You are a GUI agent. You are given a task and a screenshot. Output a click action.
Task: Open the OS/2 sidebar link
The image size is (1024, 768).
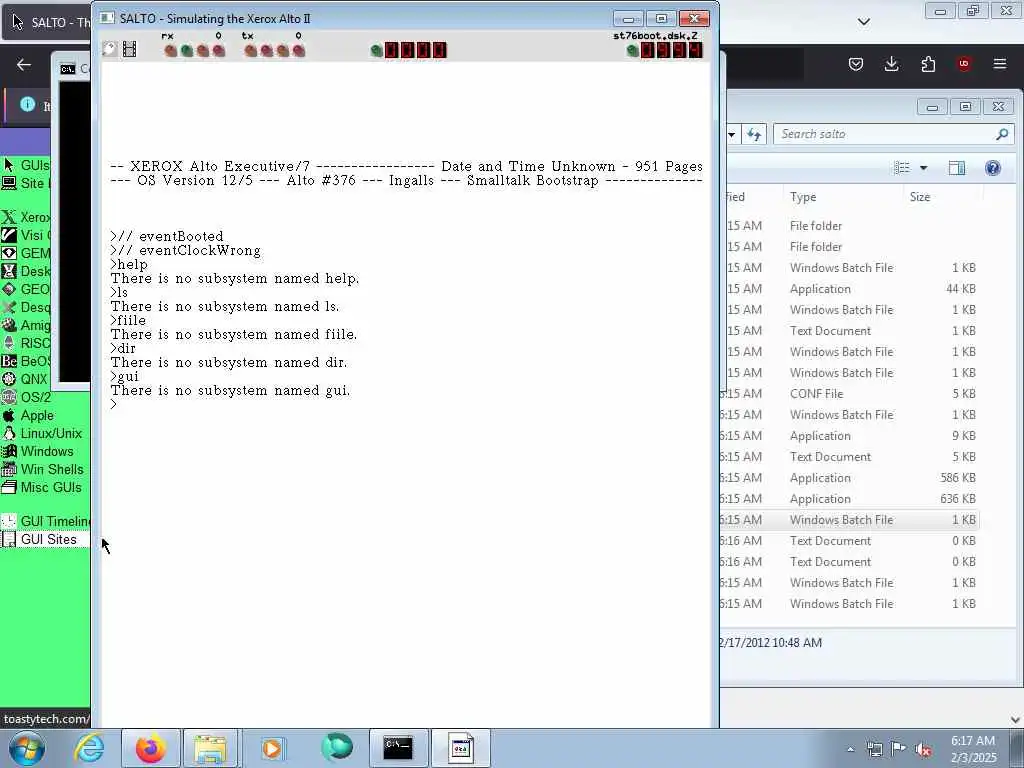(35, 397)
